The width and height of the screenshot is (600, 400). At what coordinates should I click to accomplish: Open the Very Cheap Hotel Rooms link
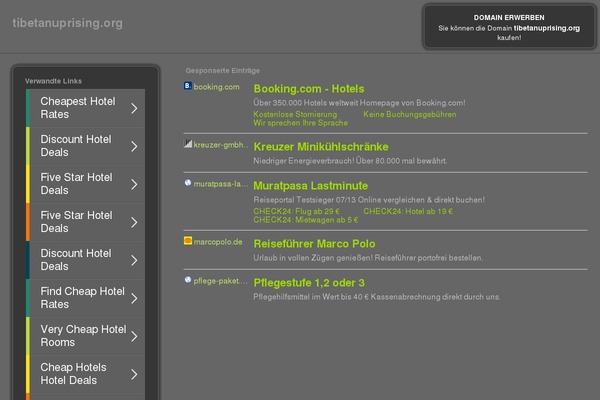coord(83,336)
